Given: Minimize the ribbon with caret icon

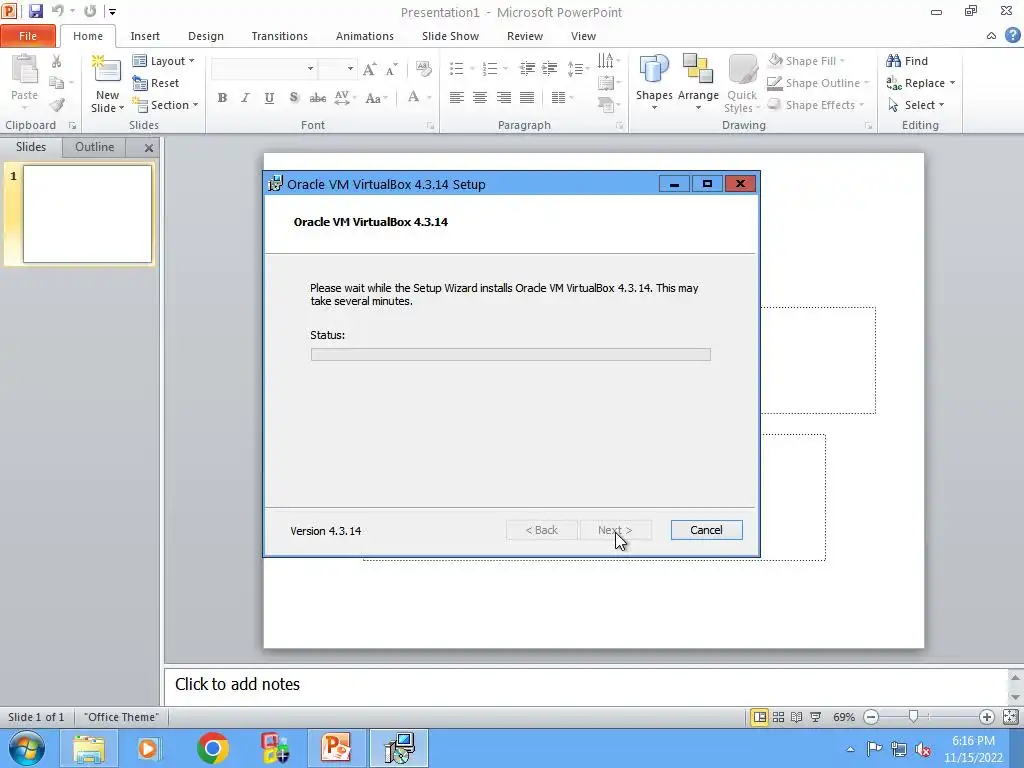Looking at the screenshot, I should click(x=991, y=36).
